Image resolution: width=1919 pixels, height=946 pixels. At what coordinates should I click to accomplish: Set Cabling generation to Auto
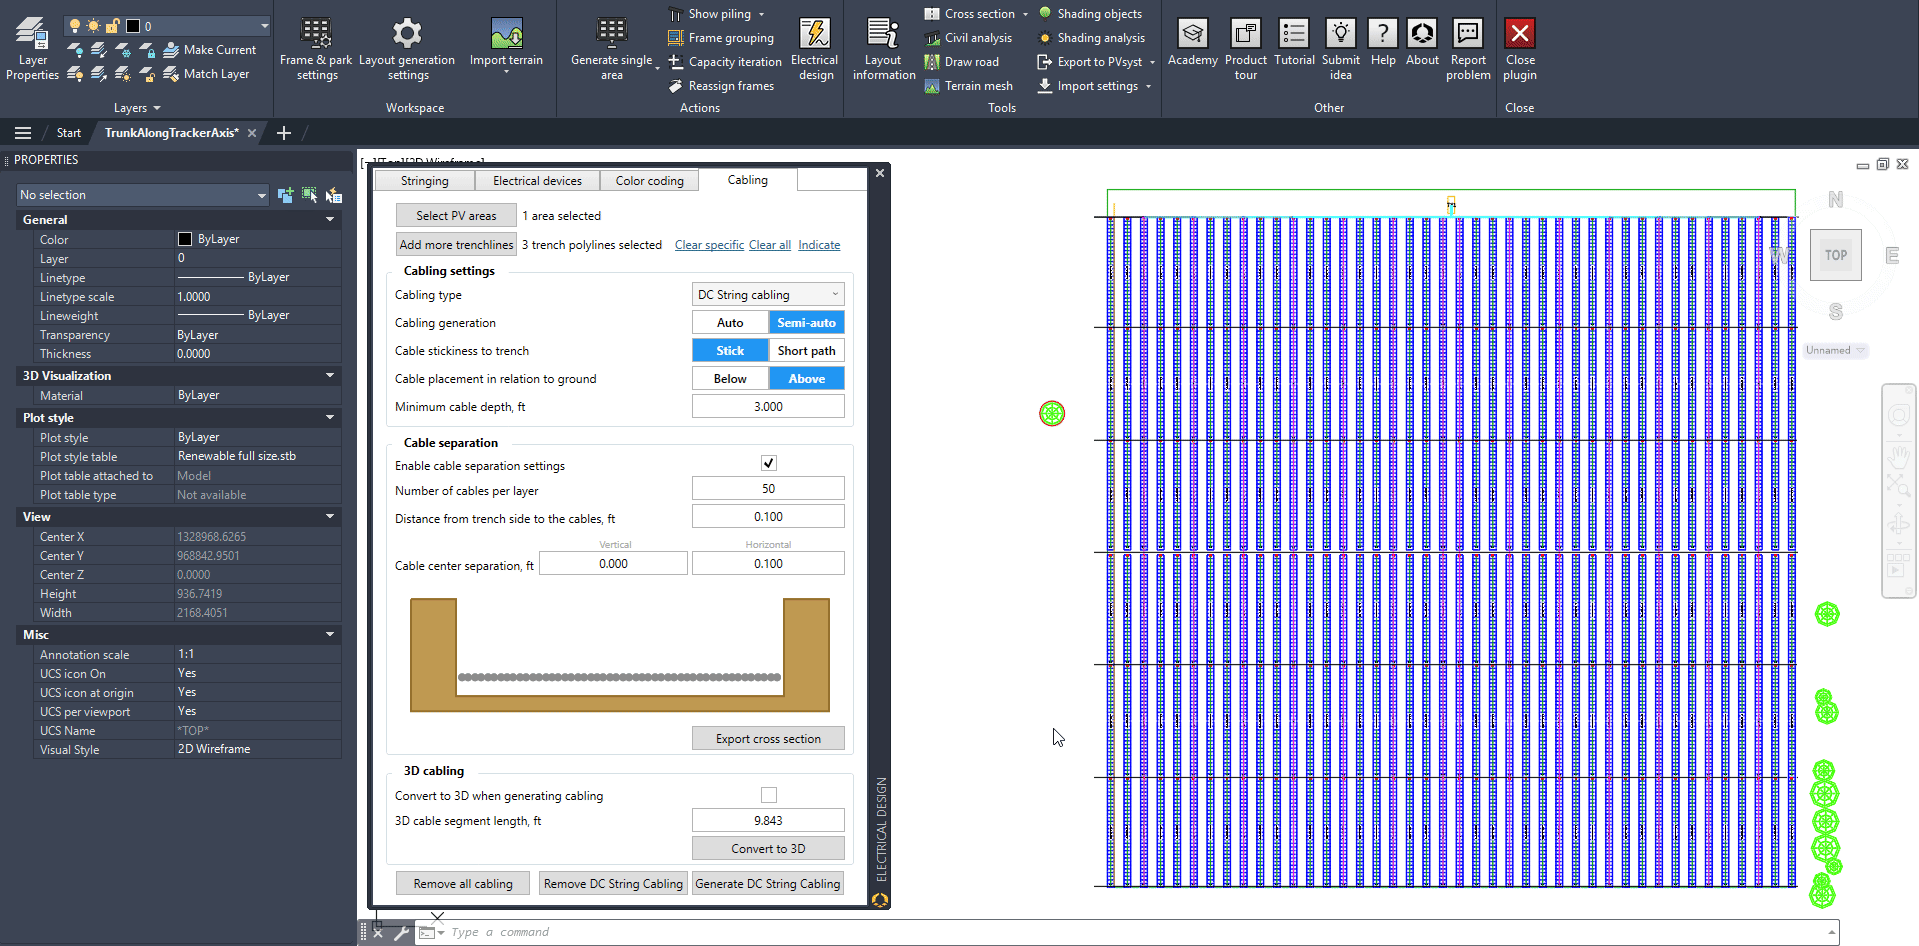tap(730, 322)
